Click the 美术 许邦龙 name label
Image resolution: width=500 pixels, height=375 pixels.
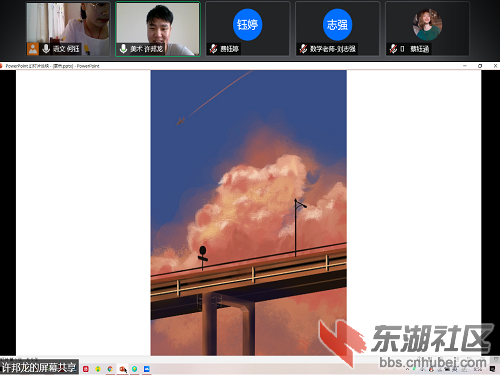(x=147, y=49)
